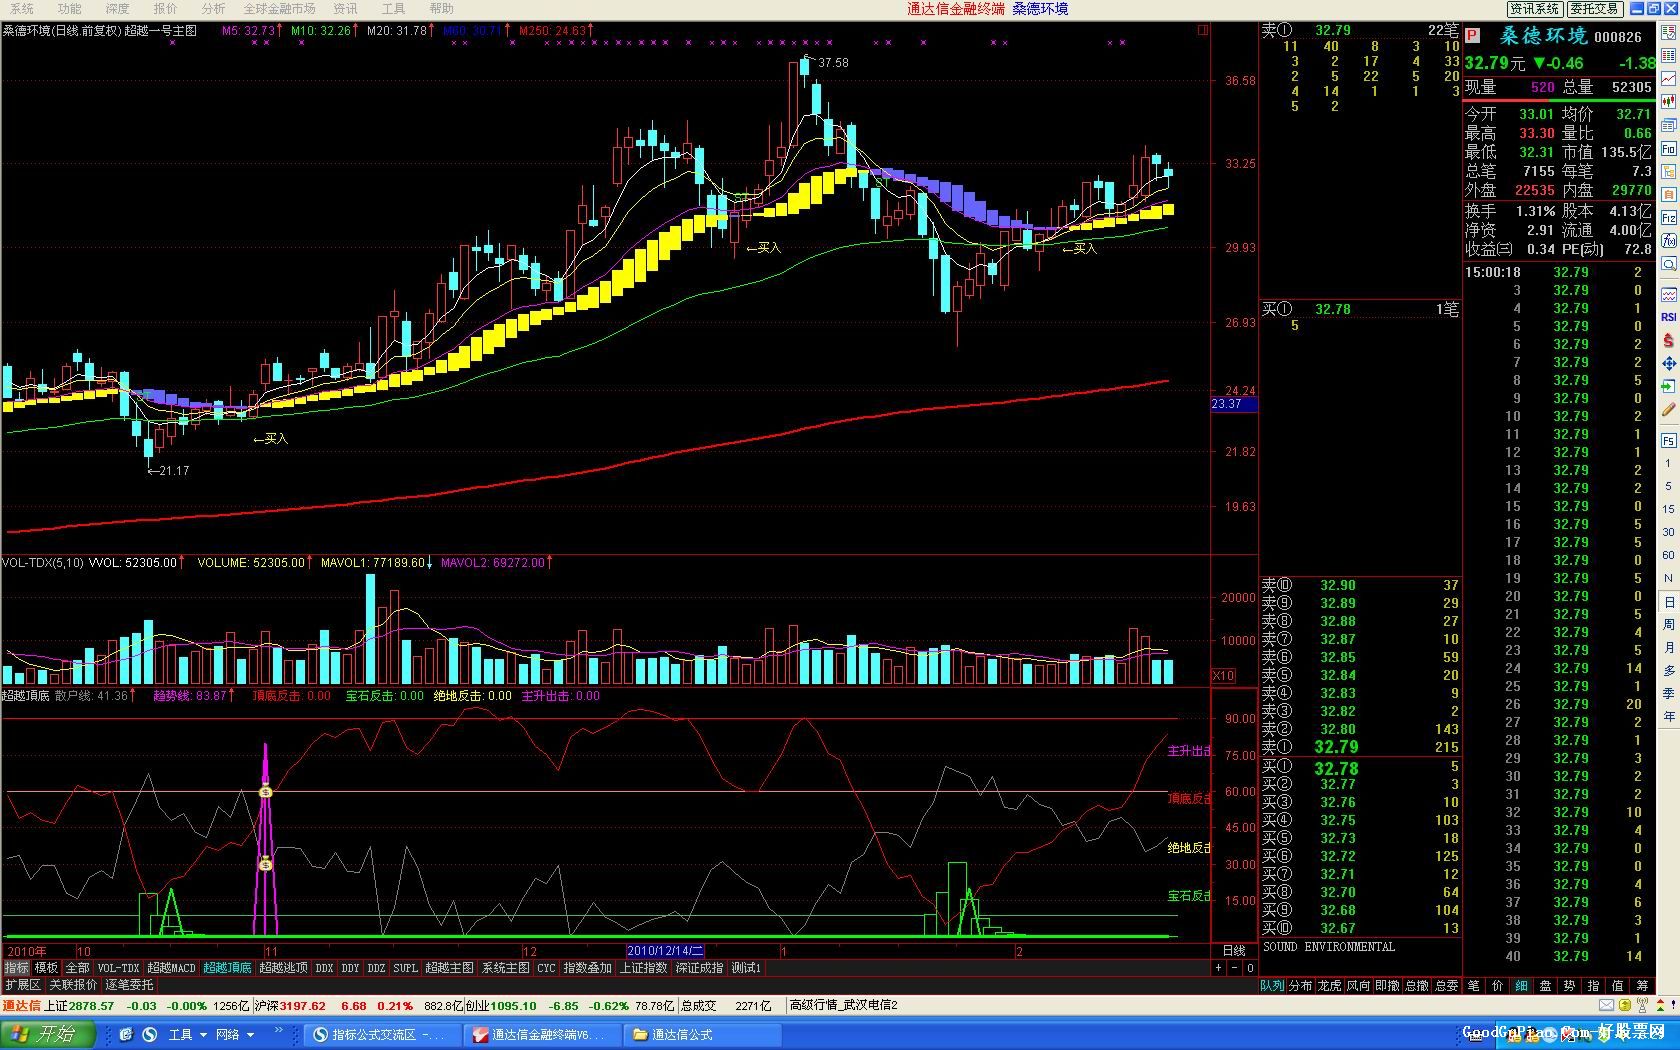This screenshot has width=1680, height=1050.
Task: Click the red P badge beside stock name
Action: click(1472, 36)
